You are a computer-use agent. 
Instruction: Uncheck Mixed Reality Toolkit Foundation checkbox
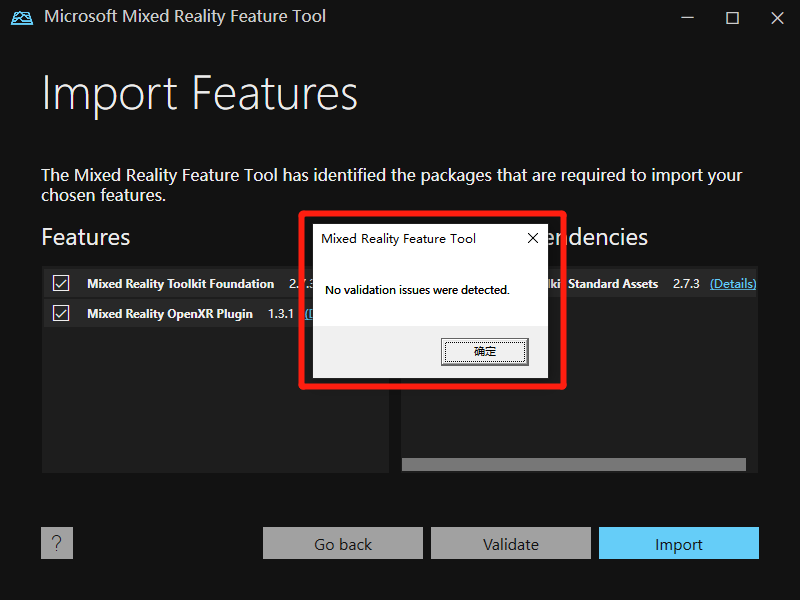[61, 283]
